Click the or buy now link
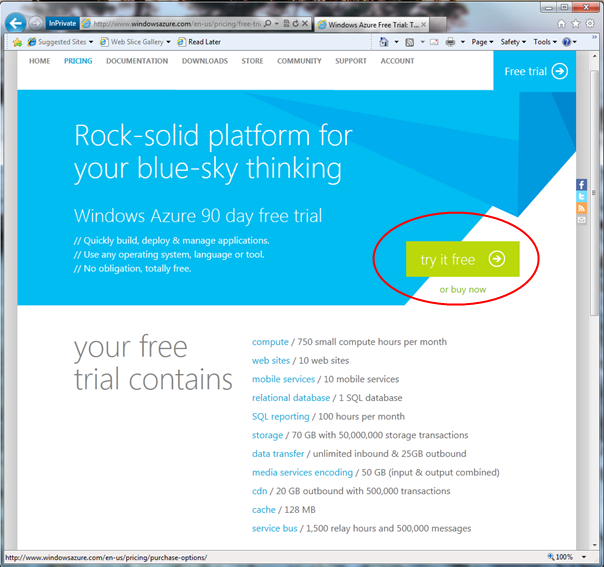This screenshot has width=604, height=567. [x=463, y=289]
